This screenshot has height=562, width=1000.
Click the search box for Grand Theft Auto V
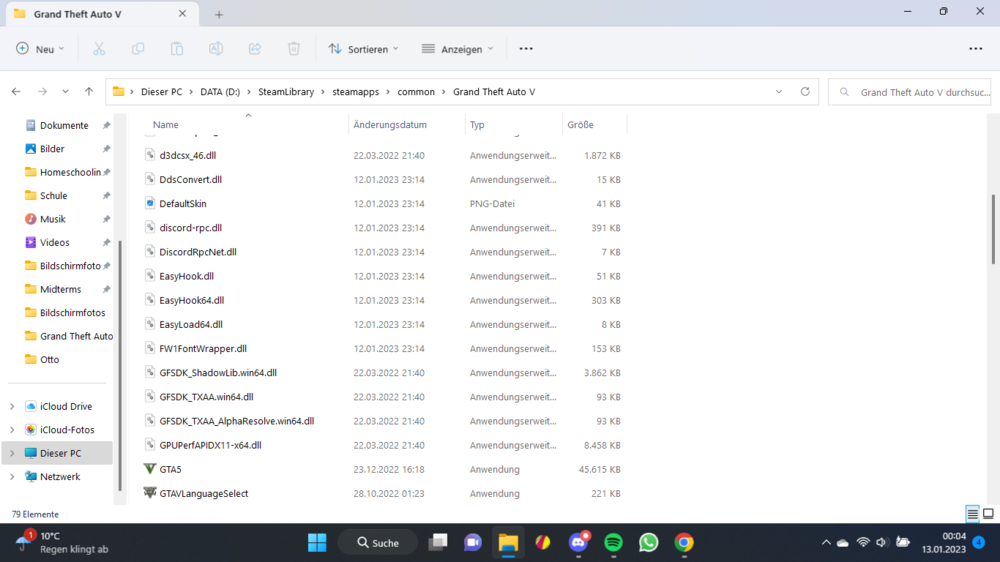tap(909, 92)
